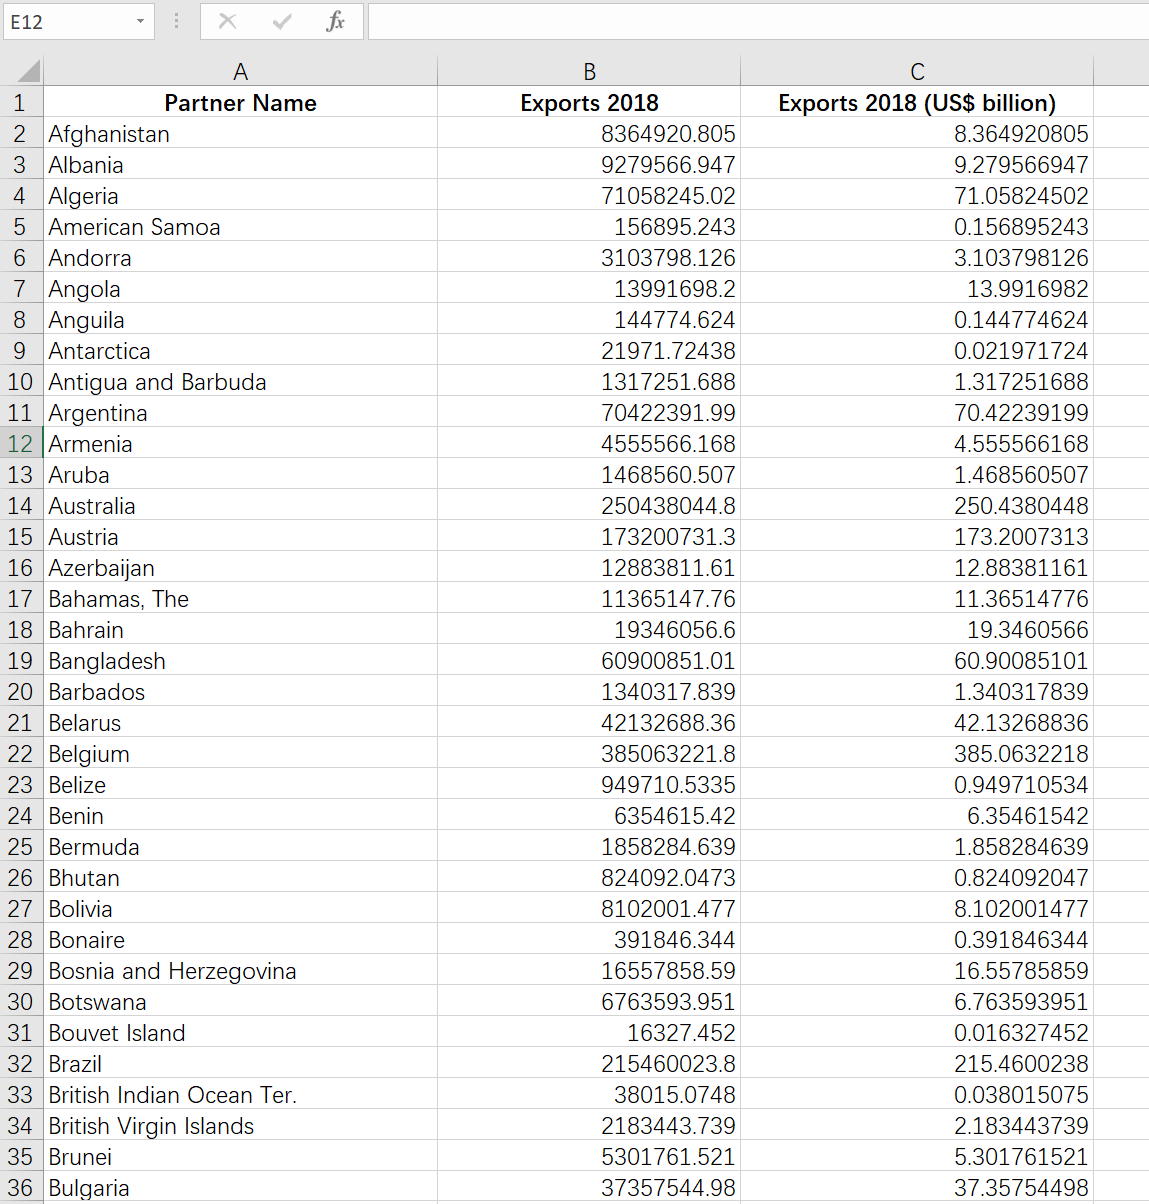Select column C header
1149x1204 pixels.
coord(917,71)
